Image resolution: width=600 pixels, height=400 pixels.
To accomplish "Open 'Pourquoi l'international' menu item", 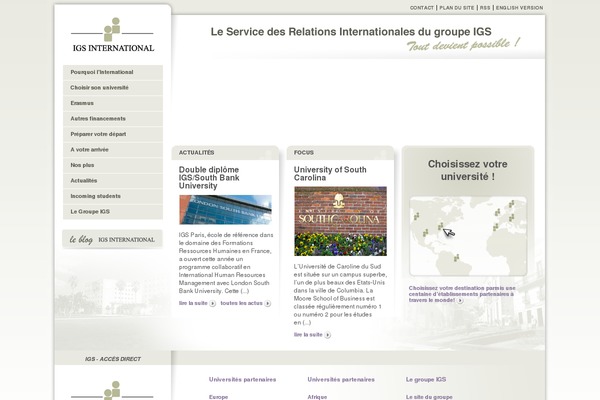I will pyautogui.click(x=113, y=72).
